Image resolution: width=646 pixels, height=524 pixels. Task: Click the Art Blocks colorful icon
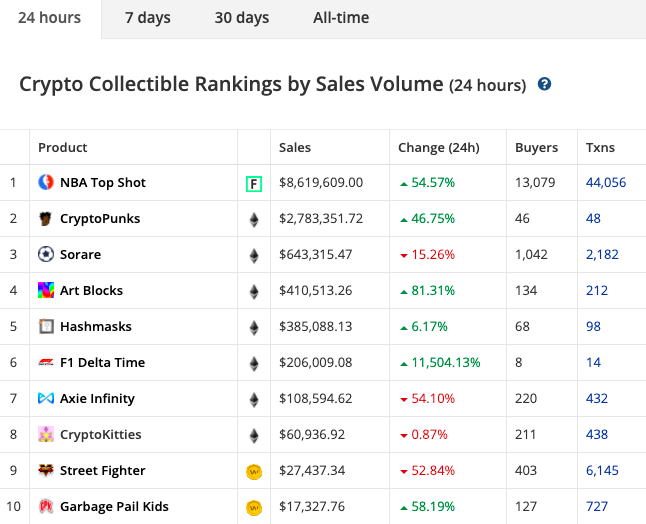(x=46, y=290)
